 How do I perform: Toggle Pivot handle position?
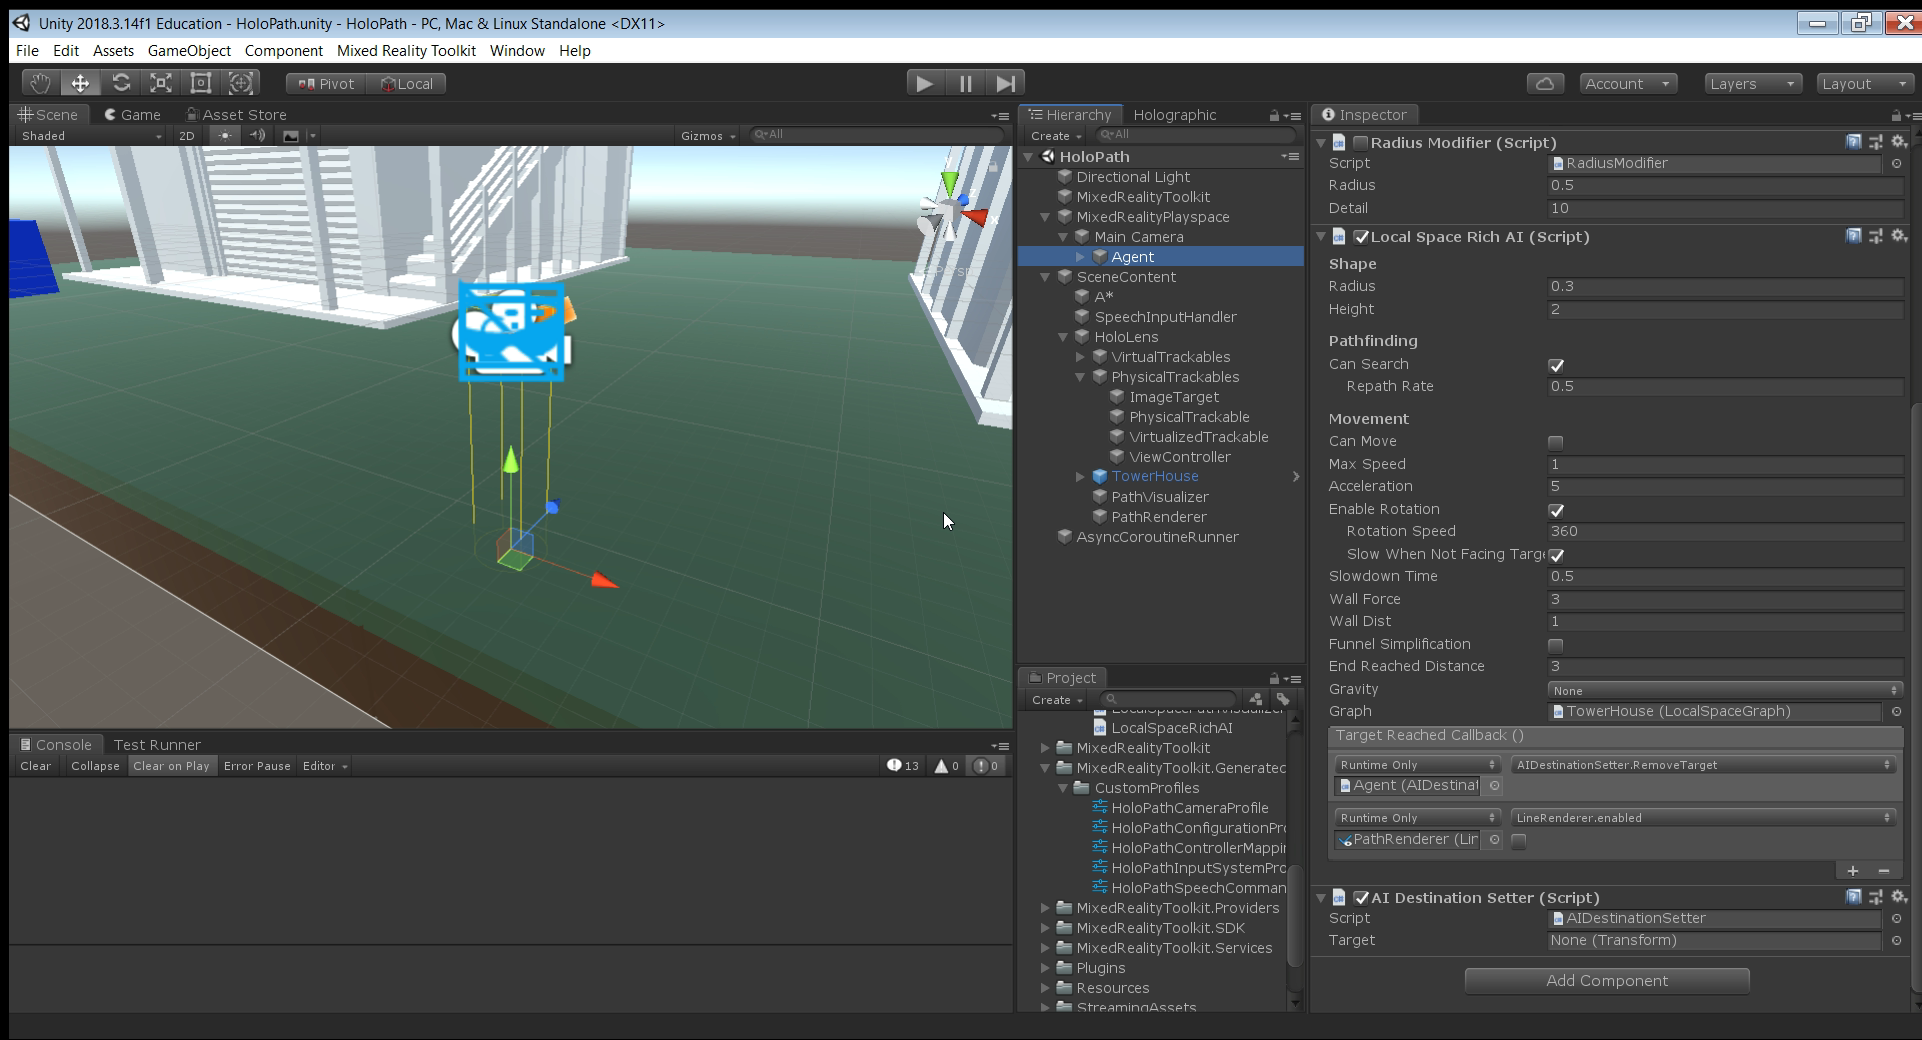tap(326, 84)
